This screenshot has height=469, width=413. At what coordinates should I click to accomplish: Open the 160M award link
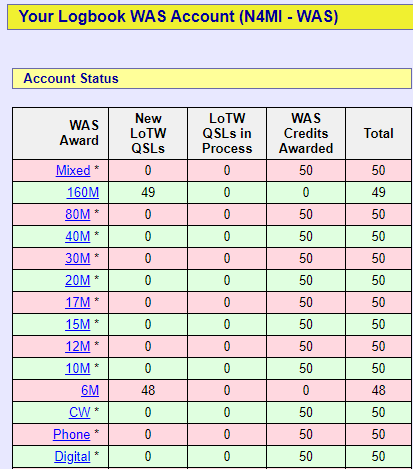tap(83, 193)
